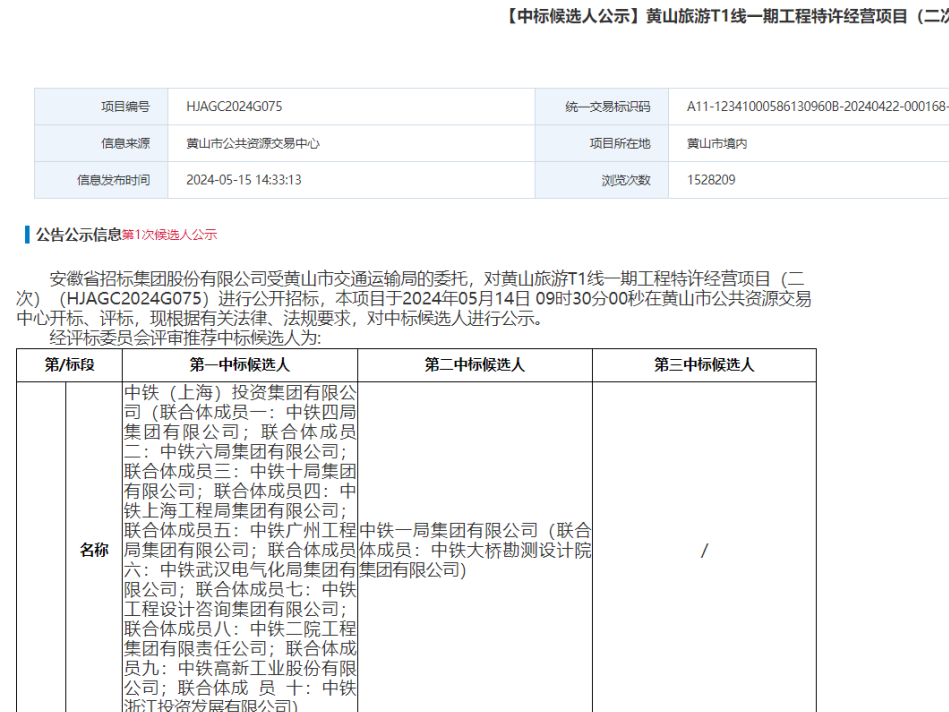Select publish time 2024-05-15 14:33:13

tap(244, 180)
